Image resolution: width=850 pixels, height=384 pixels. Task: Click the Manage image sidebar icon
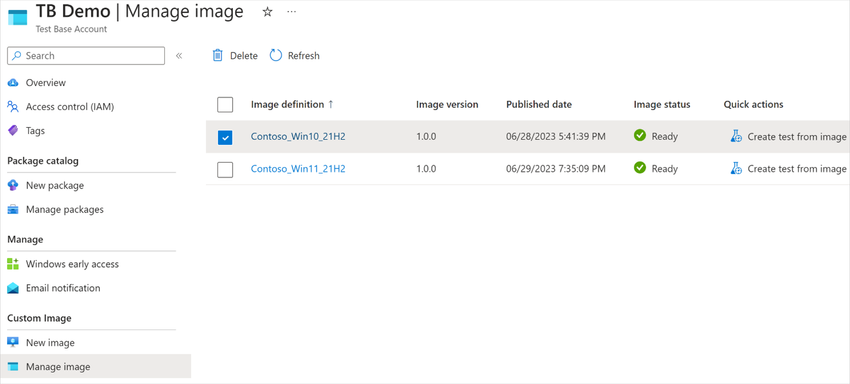[x=13, y=367]
